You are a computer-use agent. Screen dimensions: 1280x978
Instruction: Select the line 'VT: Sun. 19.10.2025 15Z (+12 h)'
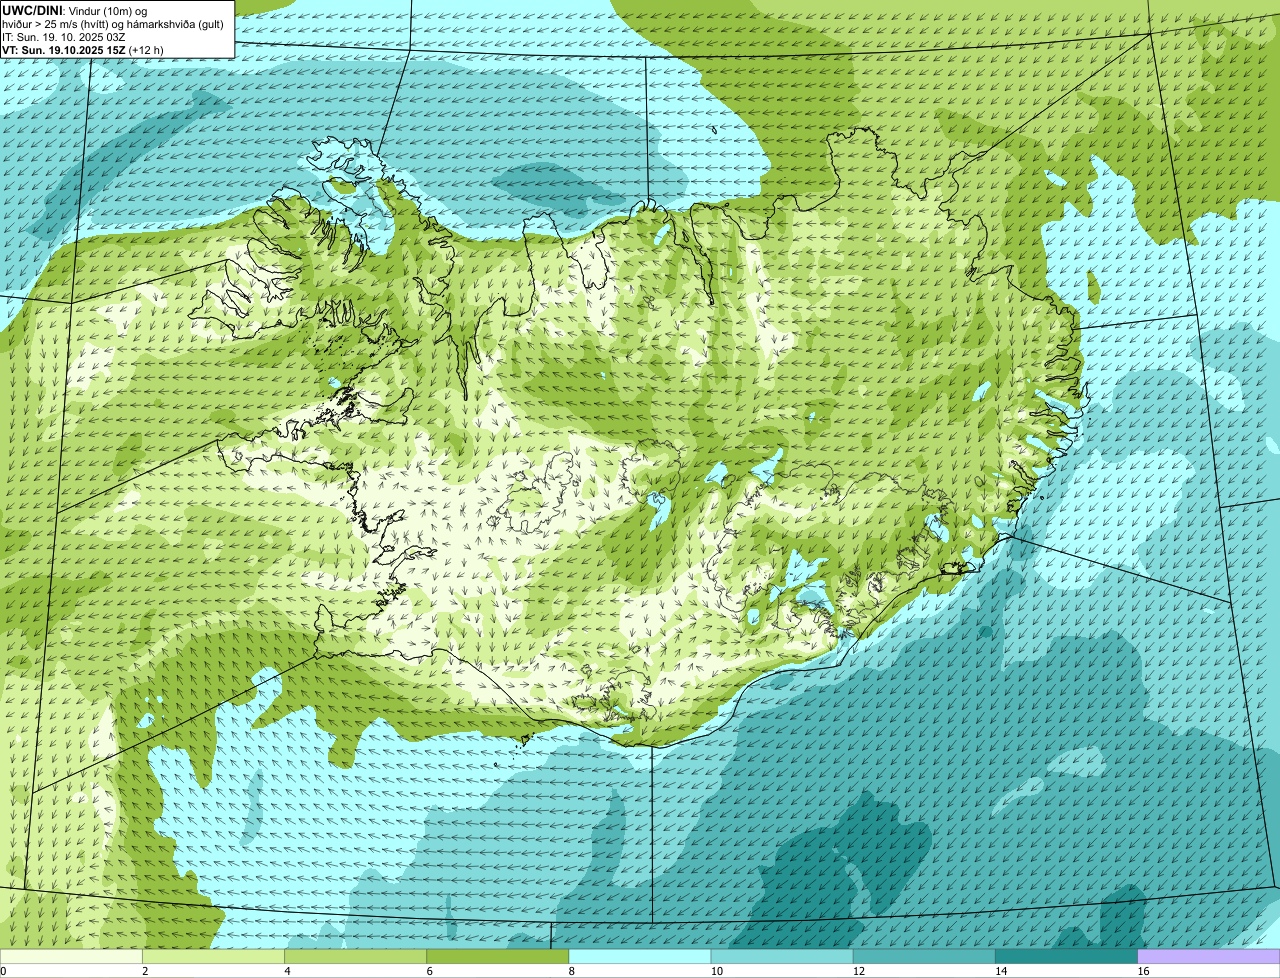coord(83,49)
